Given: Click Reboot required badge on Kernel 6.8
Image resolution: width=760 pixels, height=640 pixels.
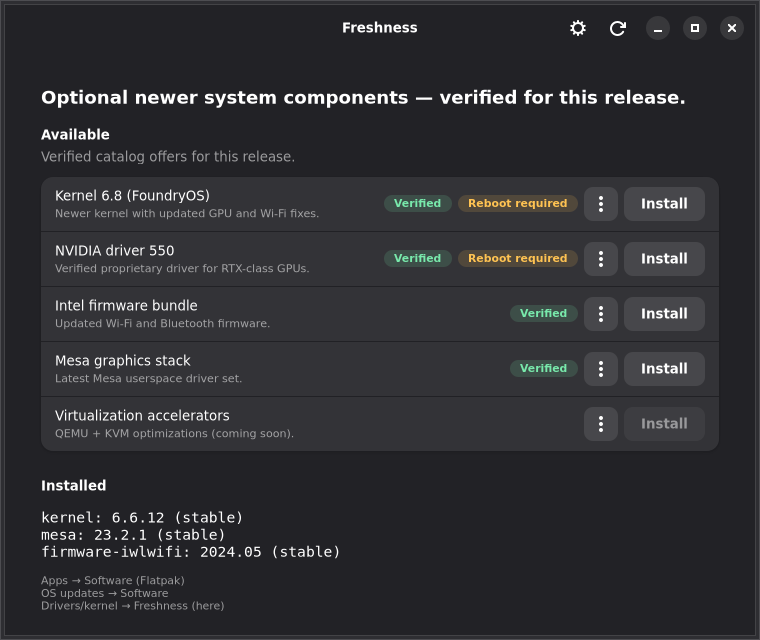Looking at the screenshot, I should [517, 204].
